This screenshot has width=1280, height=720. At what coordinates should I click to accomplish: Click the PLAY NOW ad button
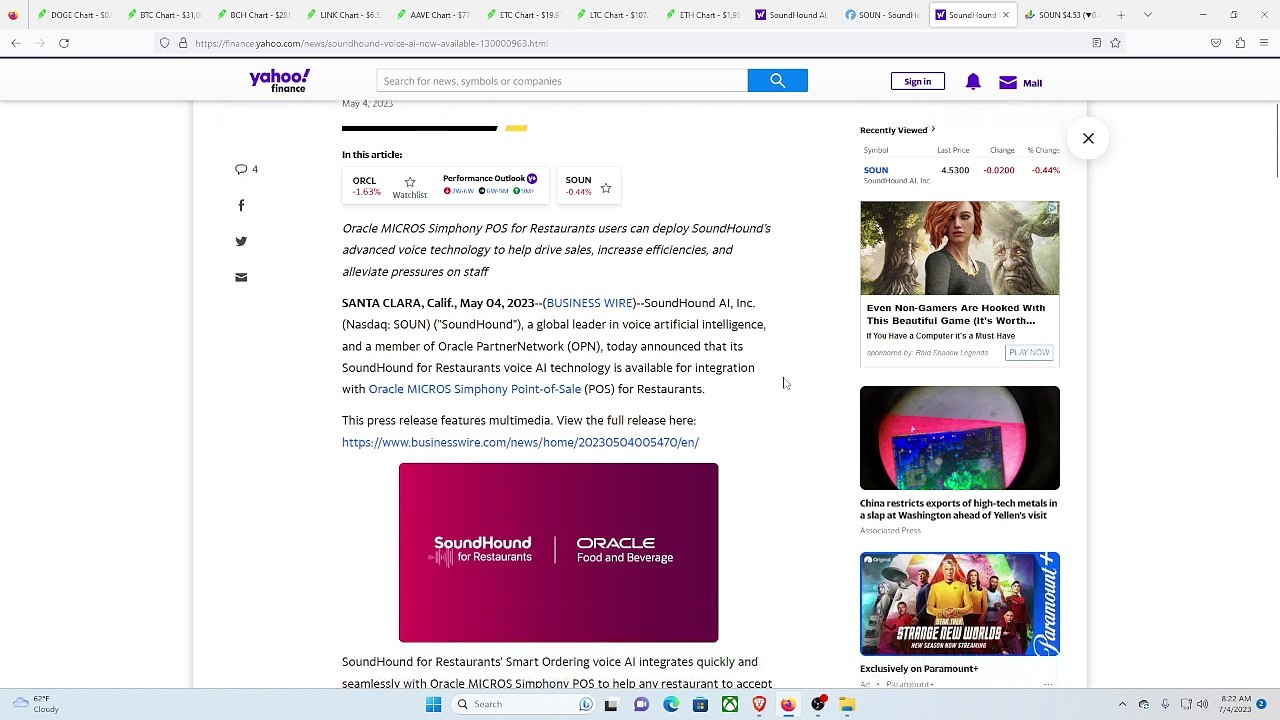pyautogui.click(x=1029, y=352)
